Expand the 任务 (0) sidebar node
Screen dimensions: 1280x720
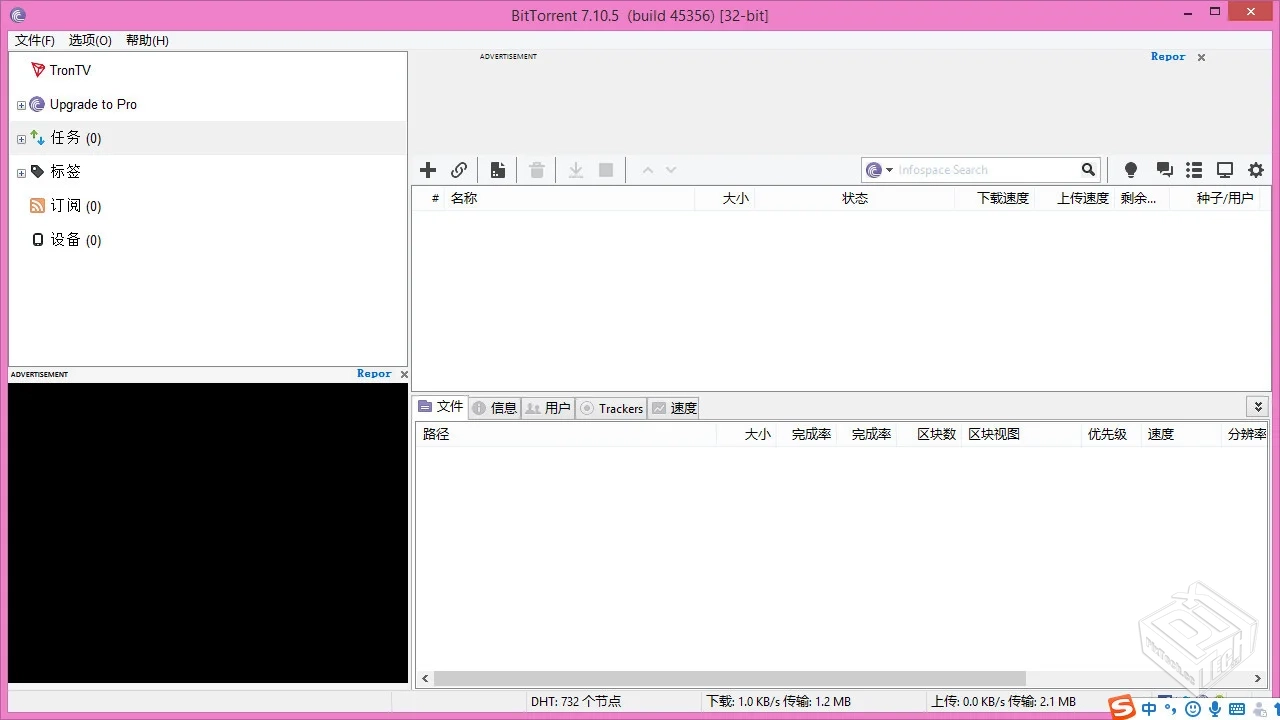click(x=21, y=137)
